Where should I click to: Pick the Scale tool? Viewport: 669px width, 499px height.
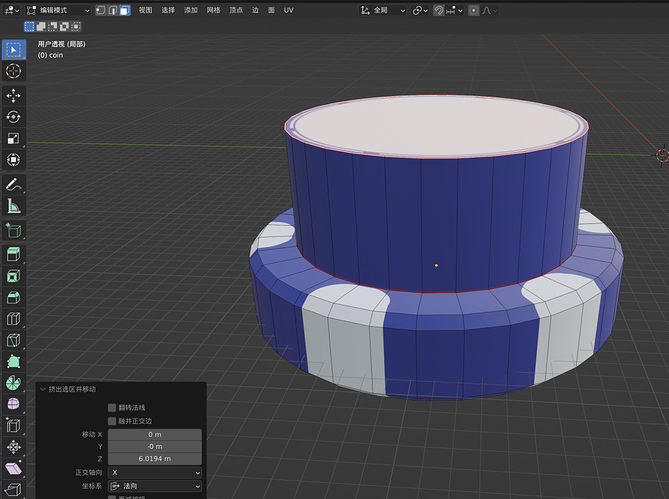13,139
